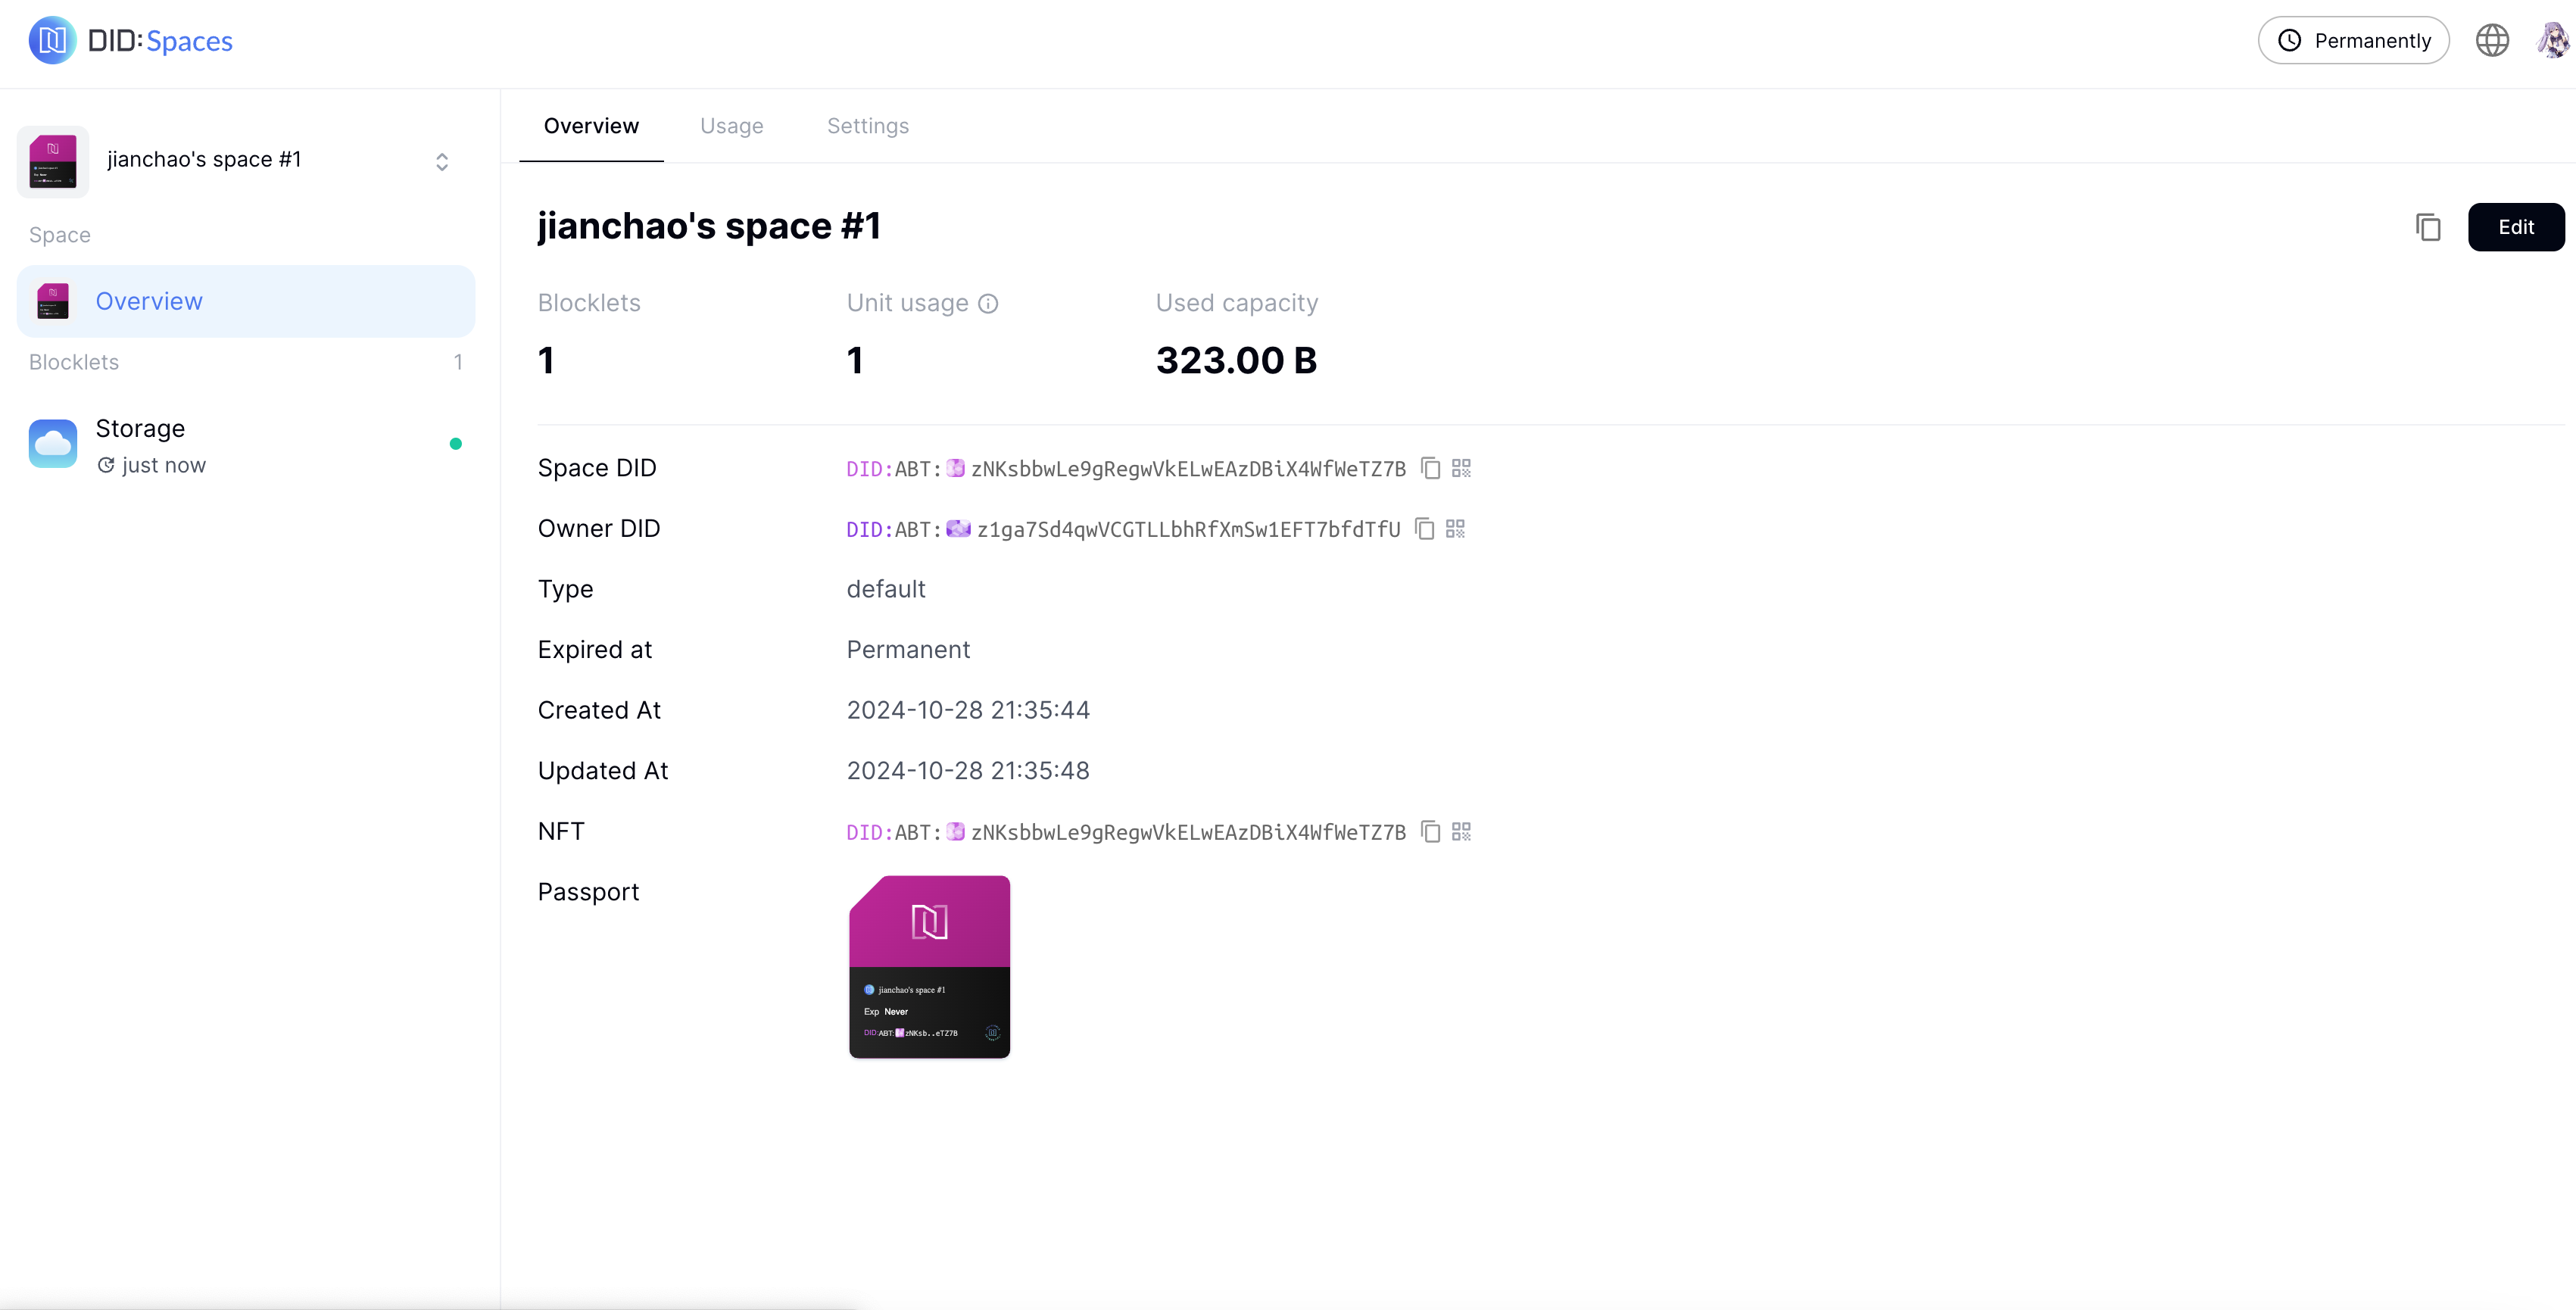Copy the NFT DID value
This screenshot has width=2576, height=1310.
pos(1431,832)
